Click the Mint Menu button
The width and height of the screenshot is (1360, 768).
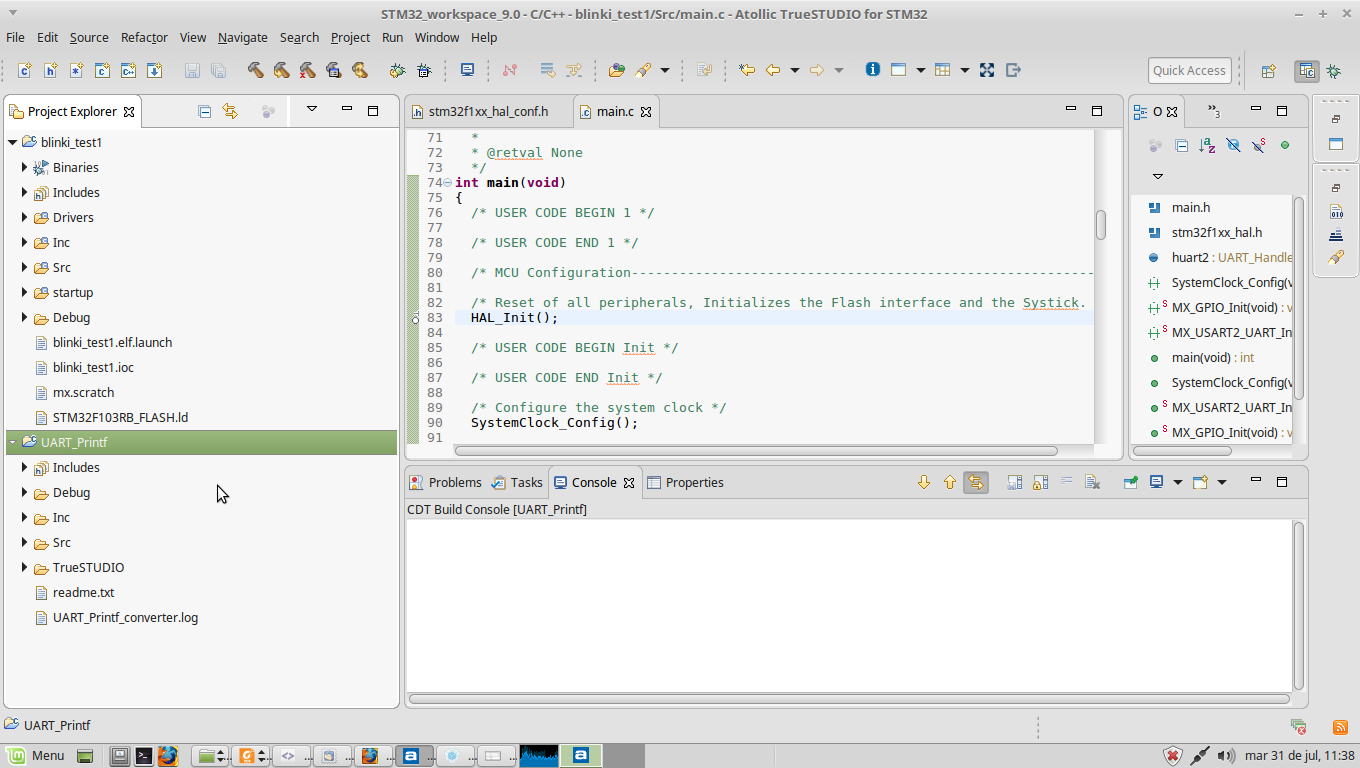click(36, 755)
